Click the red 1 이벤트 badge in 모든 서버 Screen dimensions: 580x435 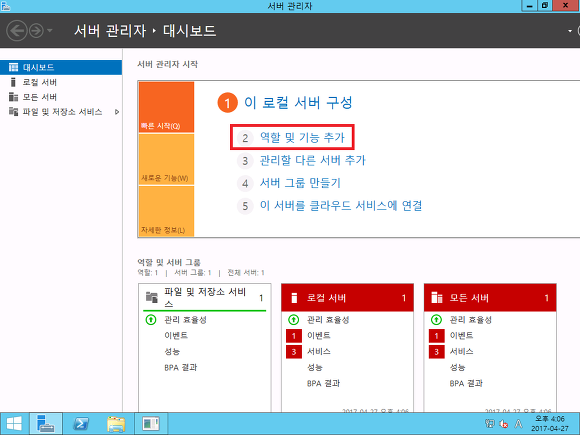[x=436, y=335]
